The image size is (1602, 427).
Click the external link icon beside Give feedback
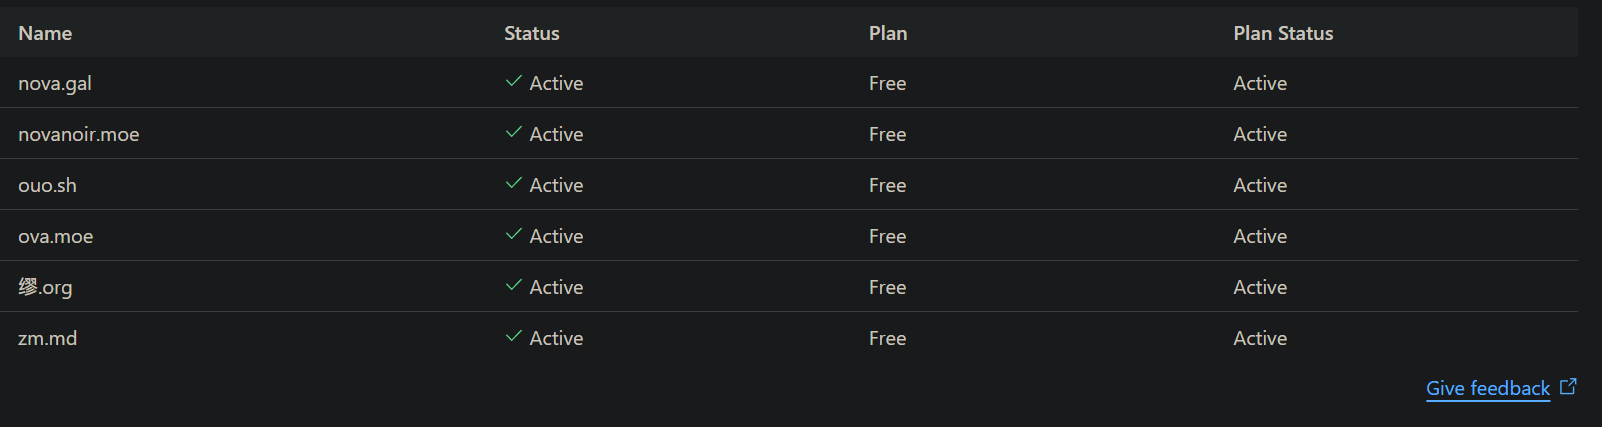(1568, 387)
